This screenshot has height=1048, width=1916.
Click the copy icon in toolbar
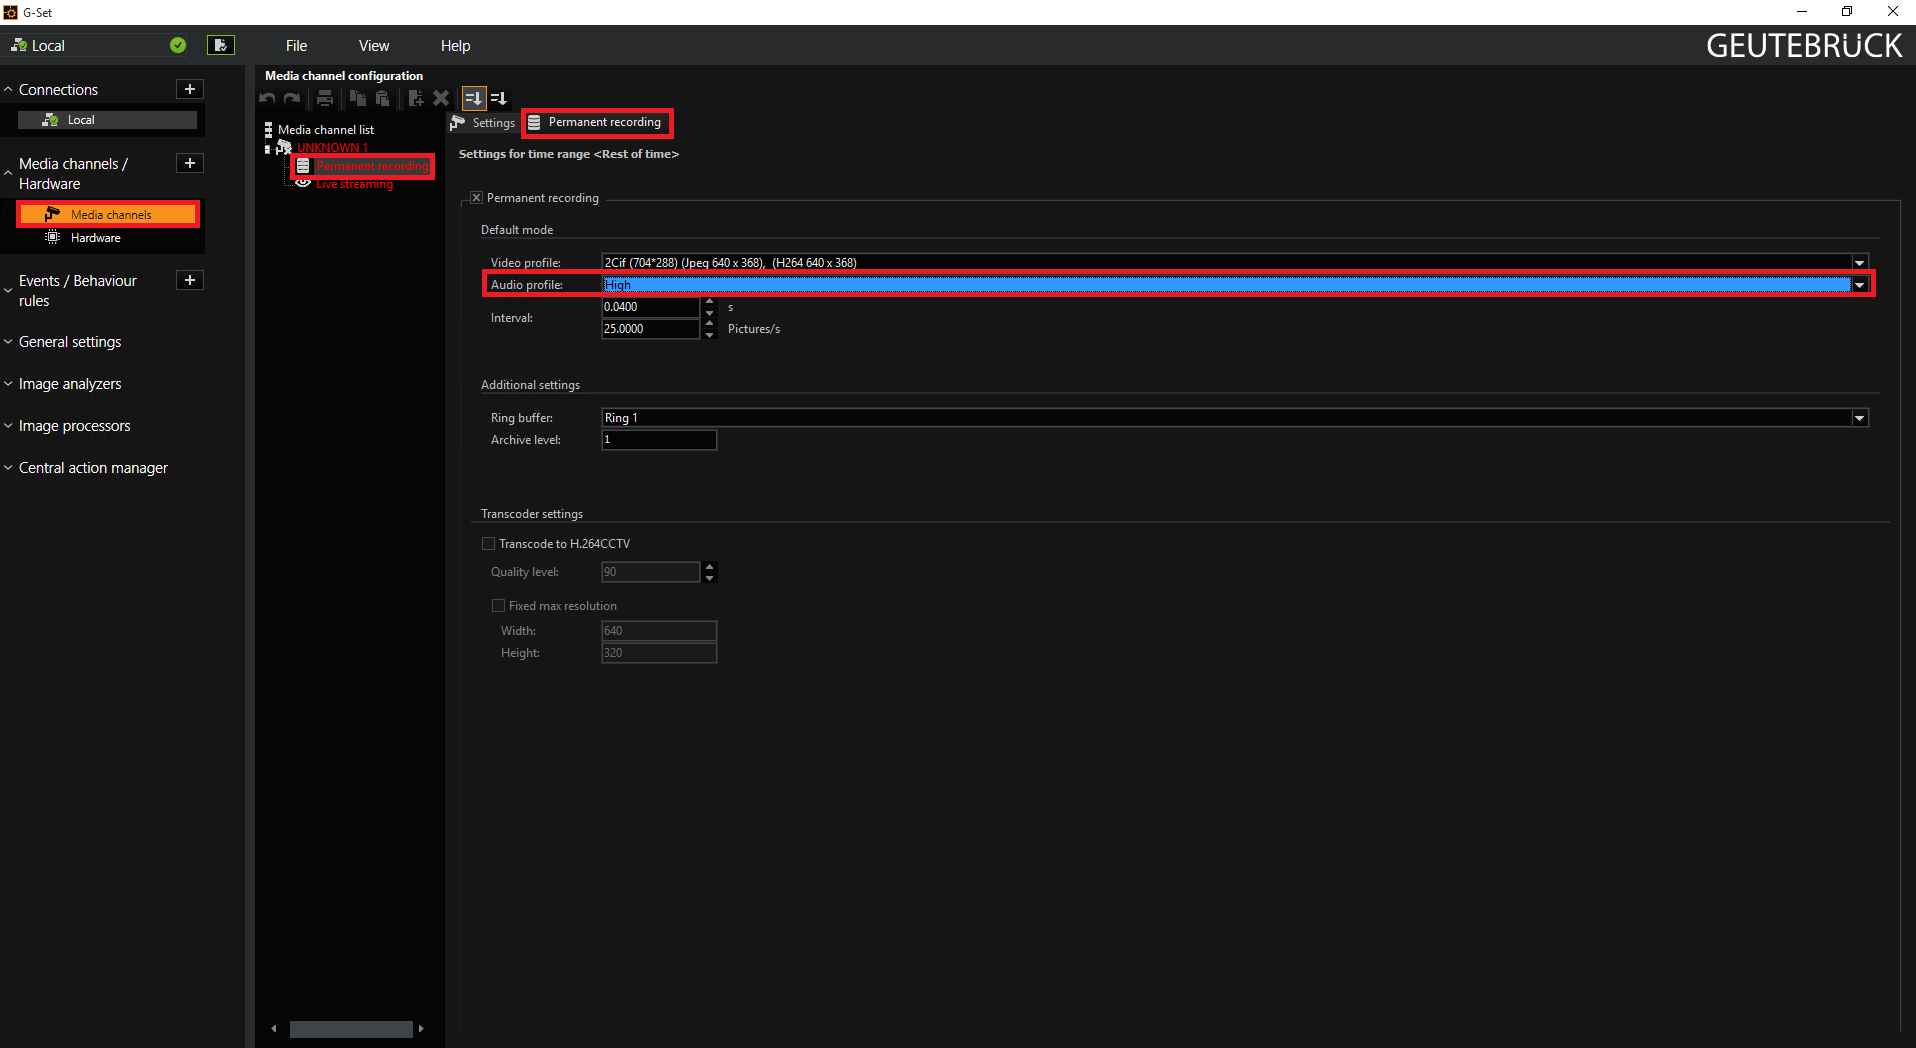coord(357,98)
